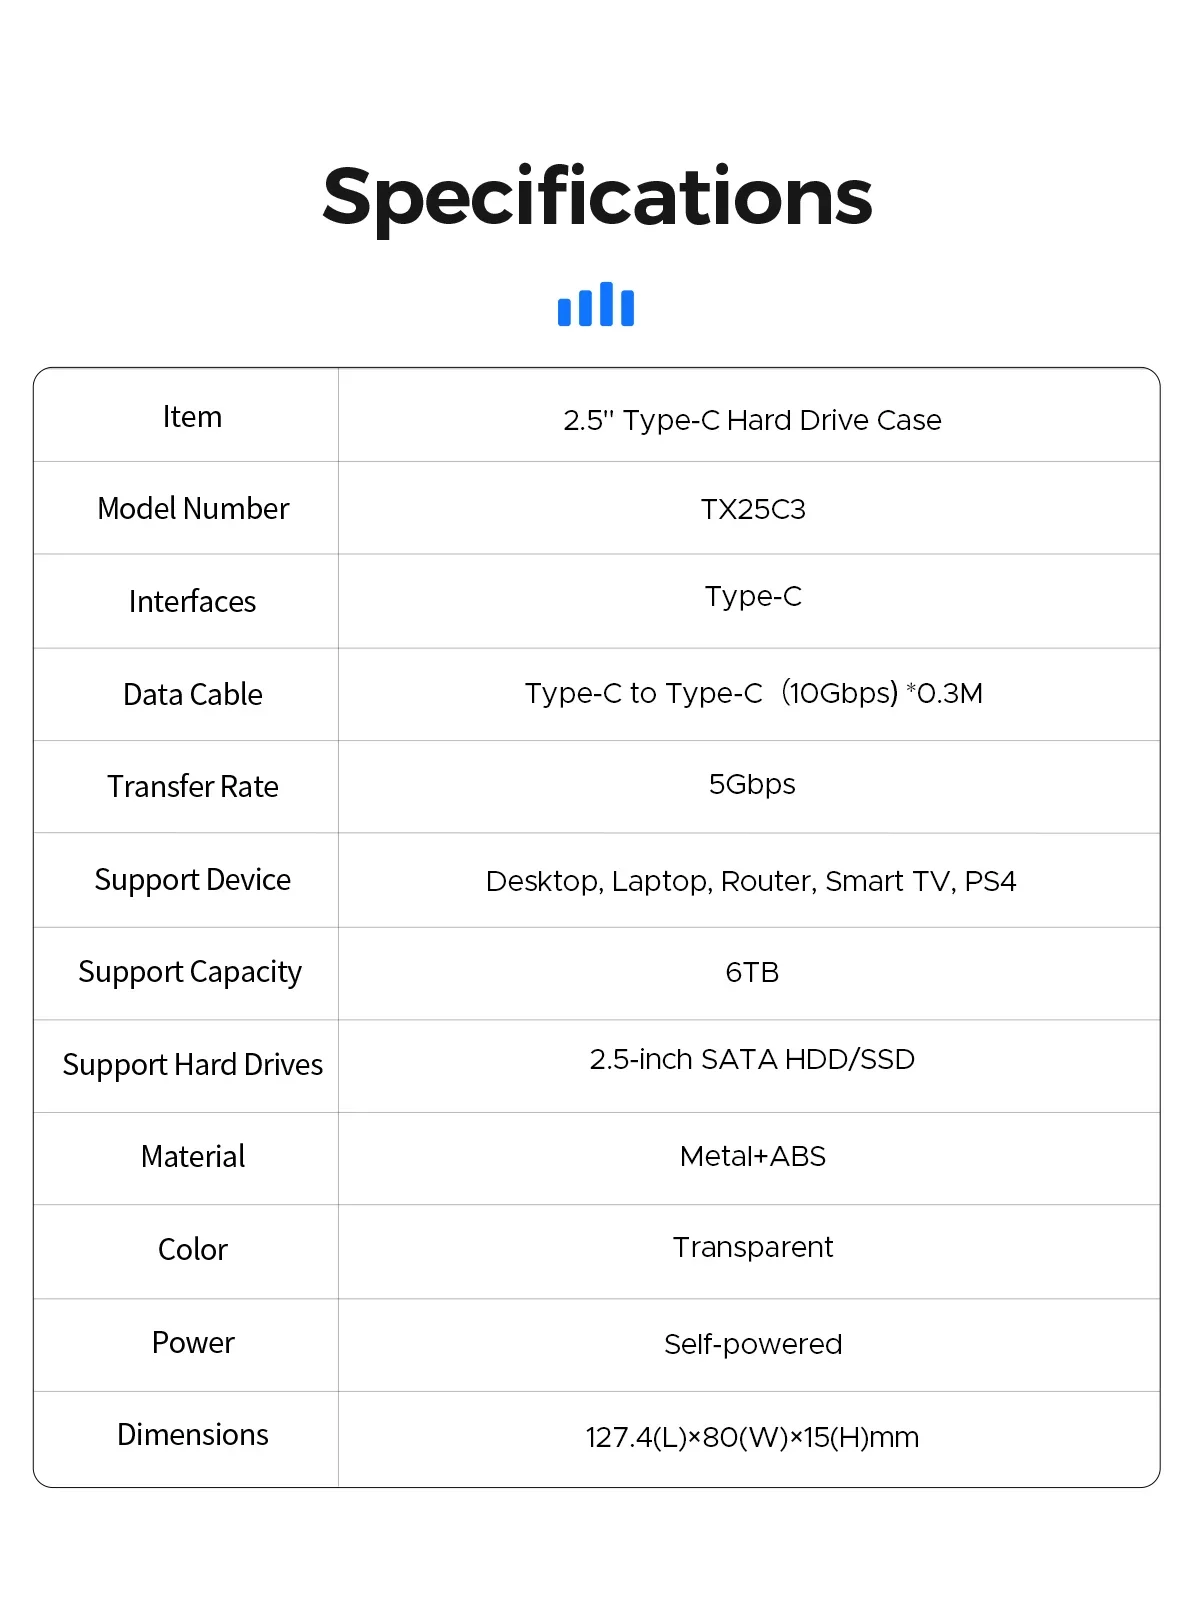Select the Metal+ABS material value
This screenshot has height=1600, width=1200.
[x=752, y=1157]
